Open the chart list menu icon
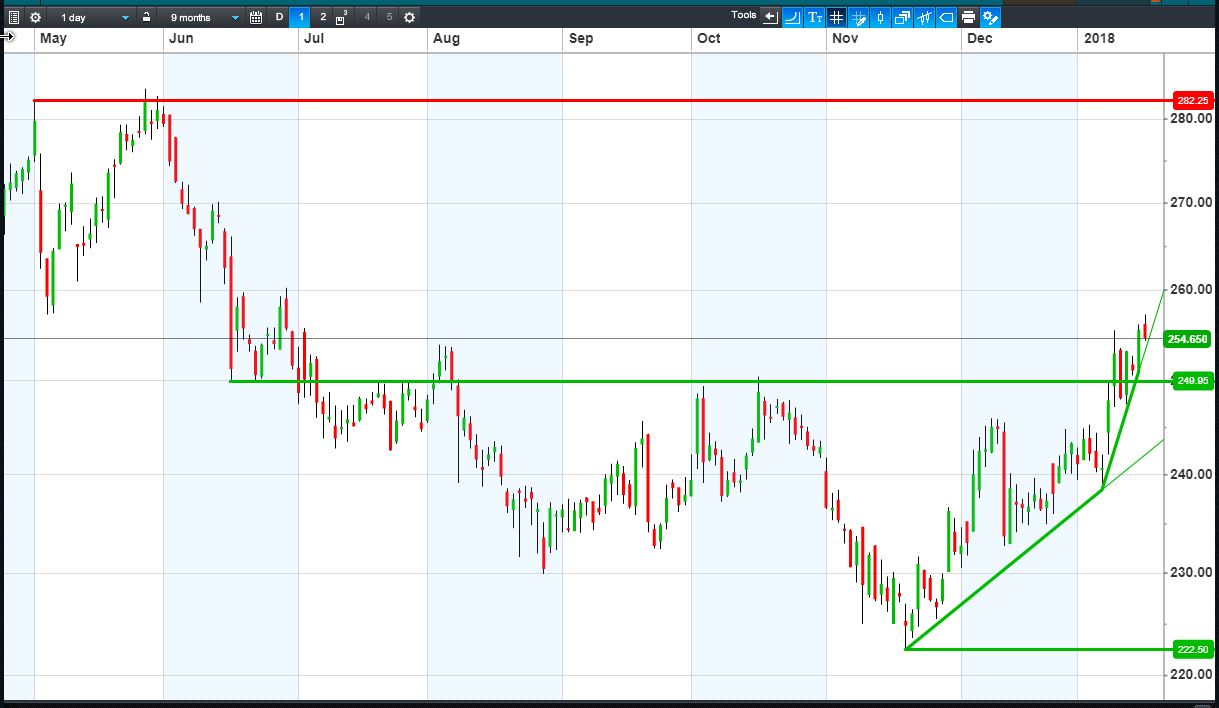 [13, 17]
